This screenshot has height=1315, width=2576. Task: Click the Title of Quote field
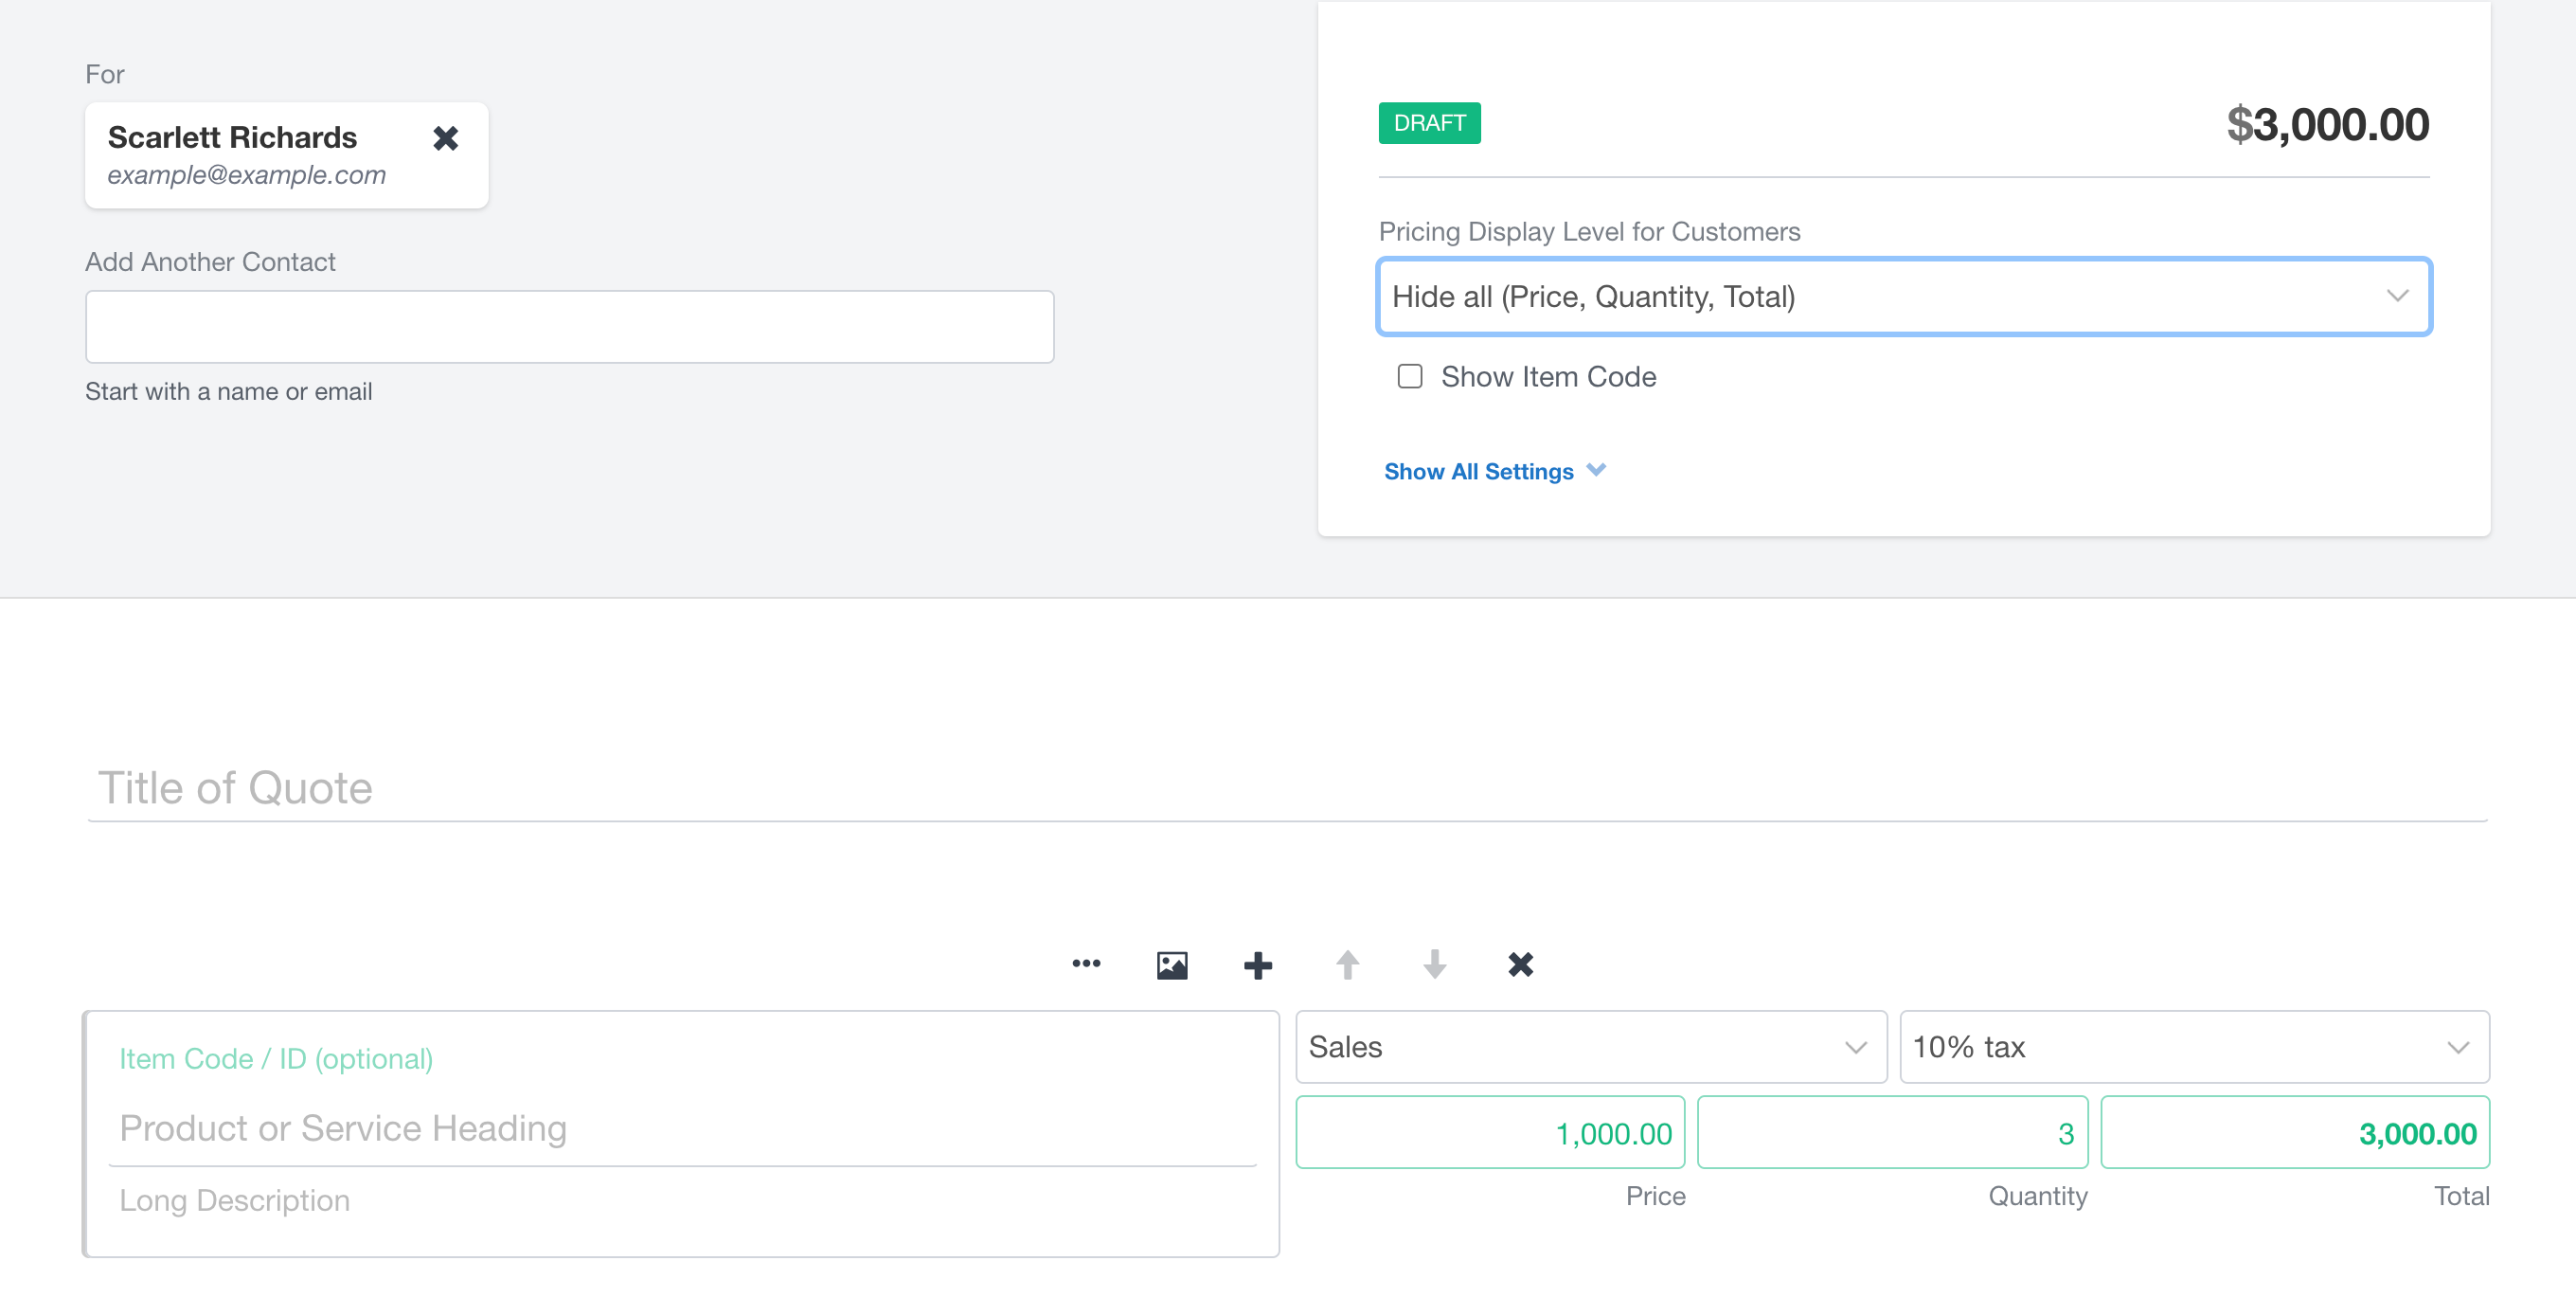1287,788
